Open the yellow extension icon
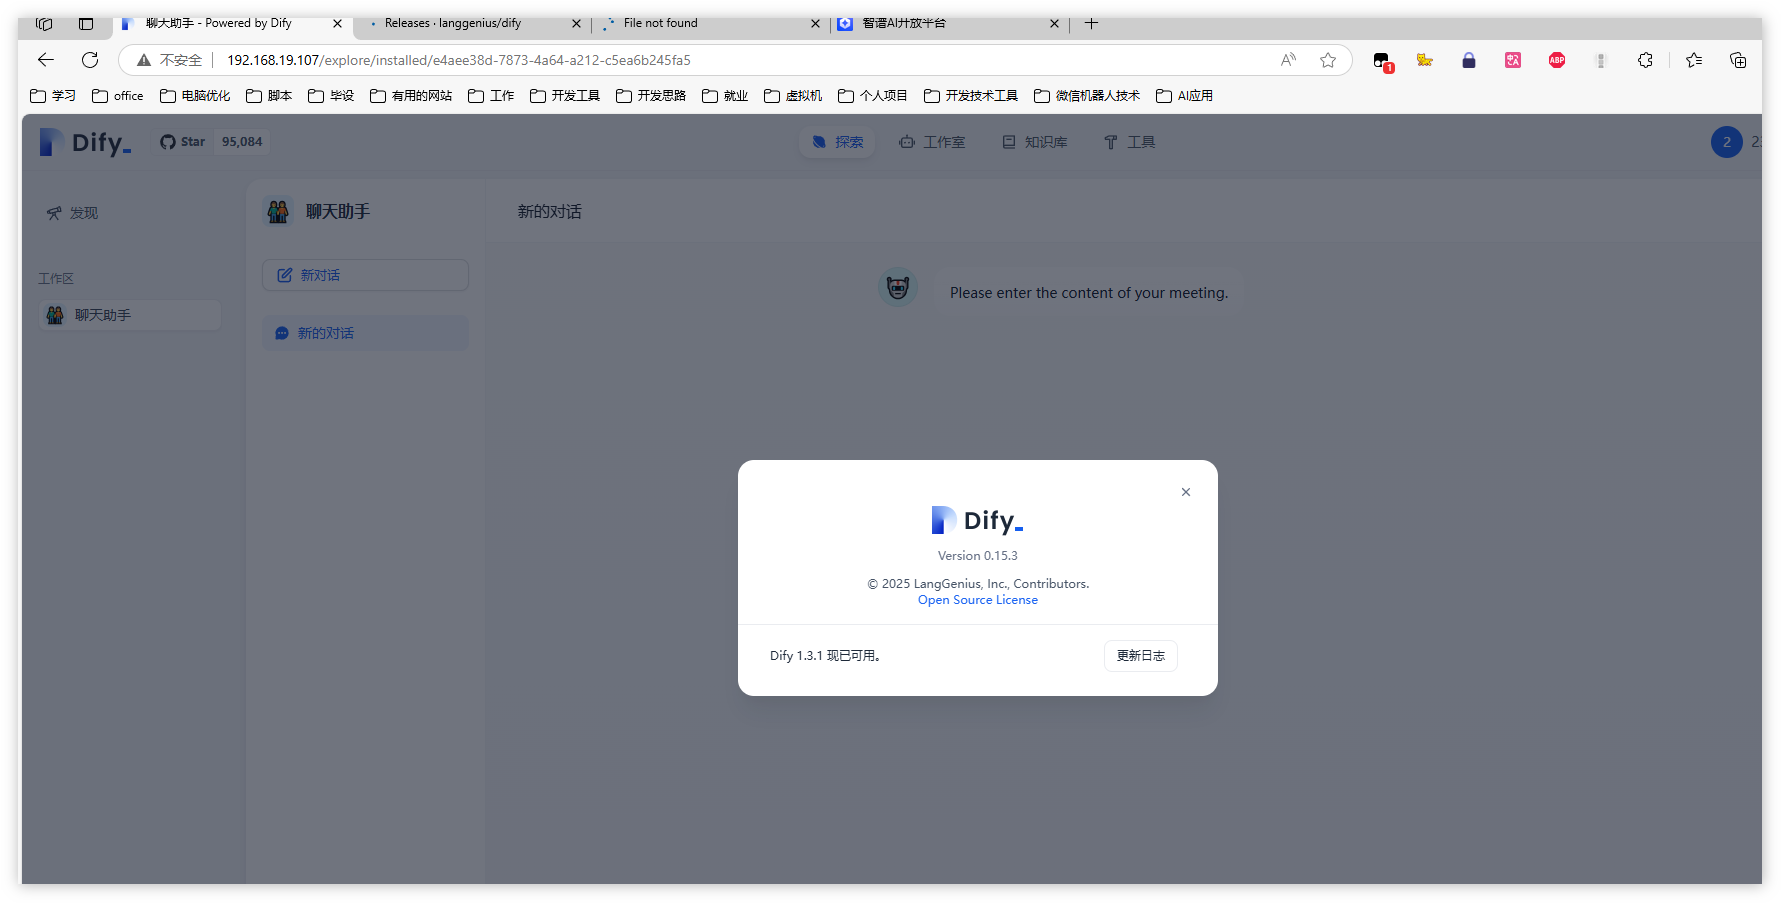 (1425, 60)
